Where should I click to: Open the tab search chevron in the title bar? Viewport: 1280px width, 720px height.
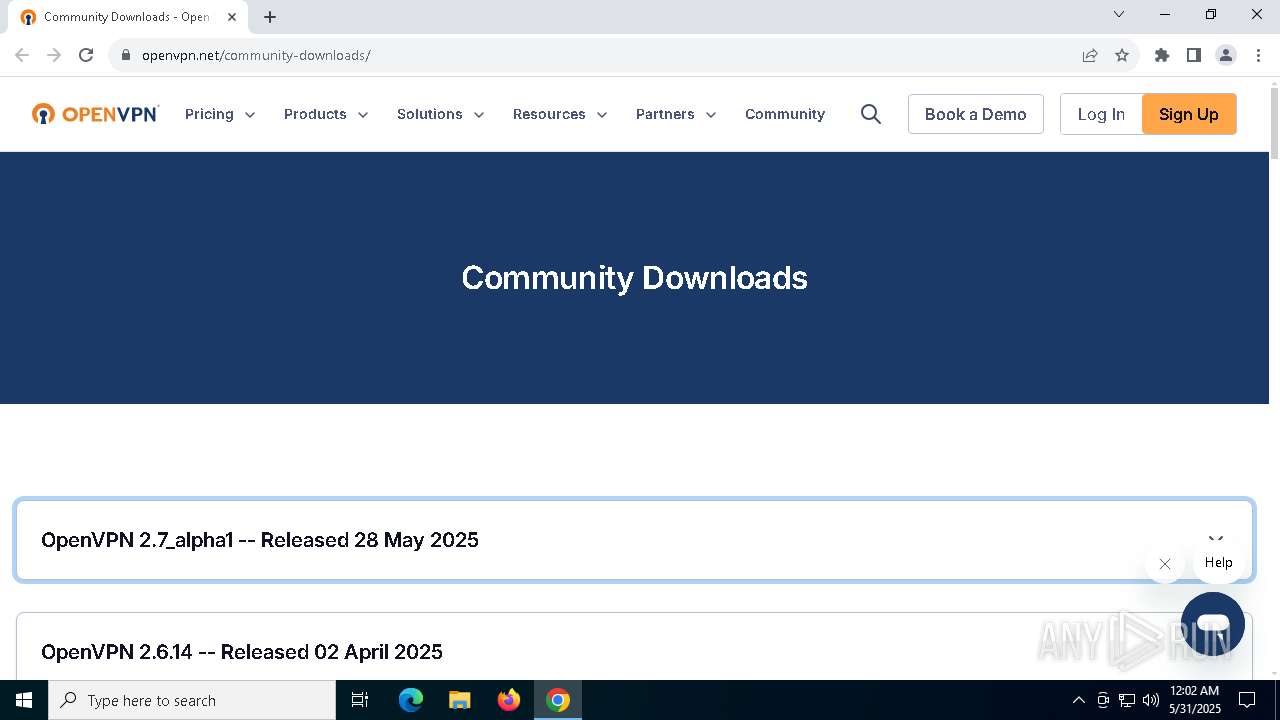tap(1119, 14)
